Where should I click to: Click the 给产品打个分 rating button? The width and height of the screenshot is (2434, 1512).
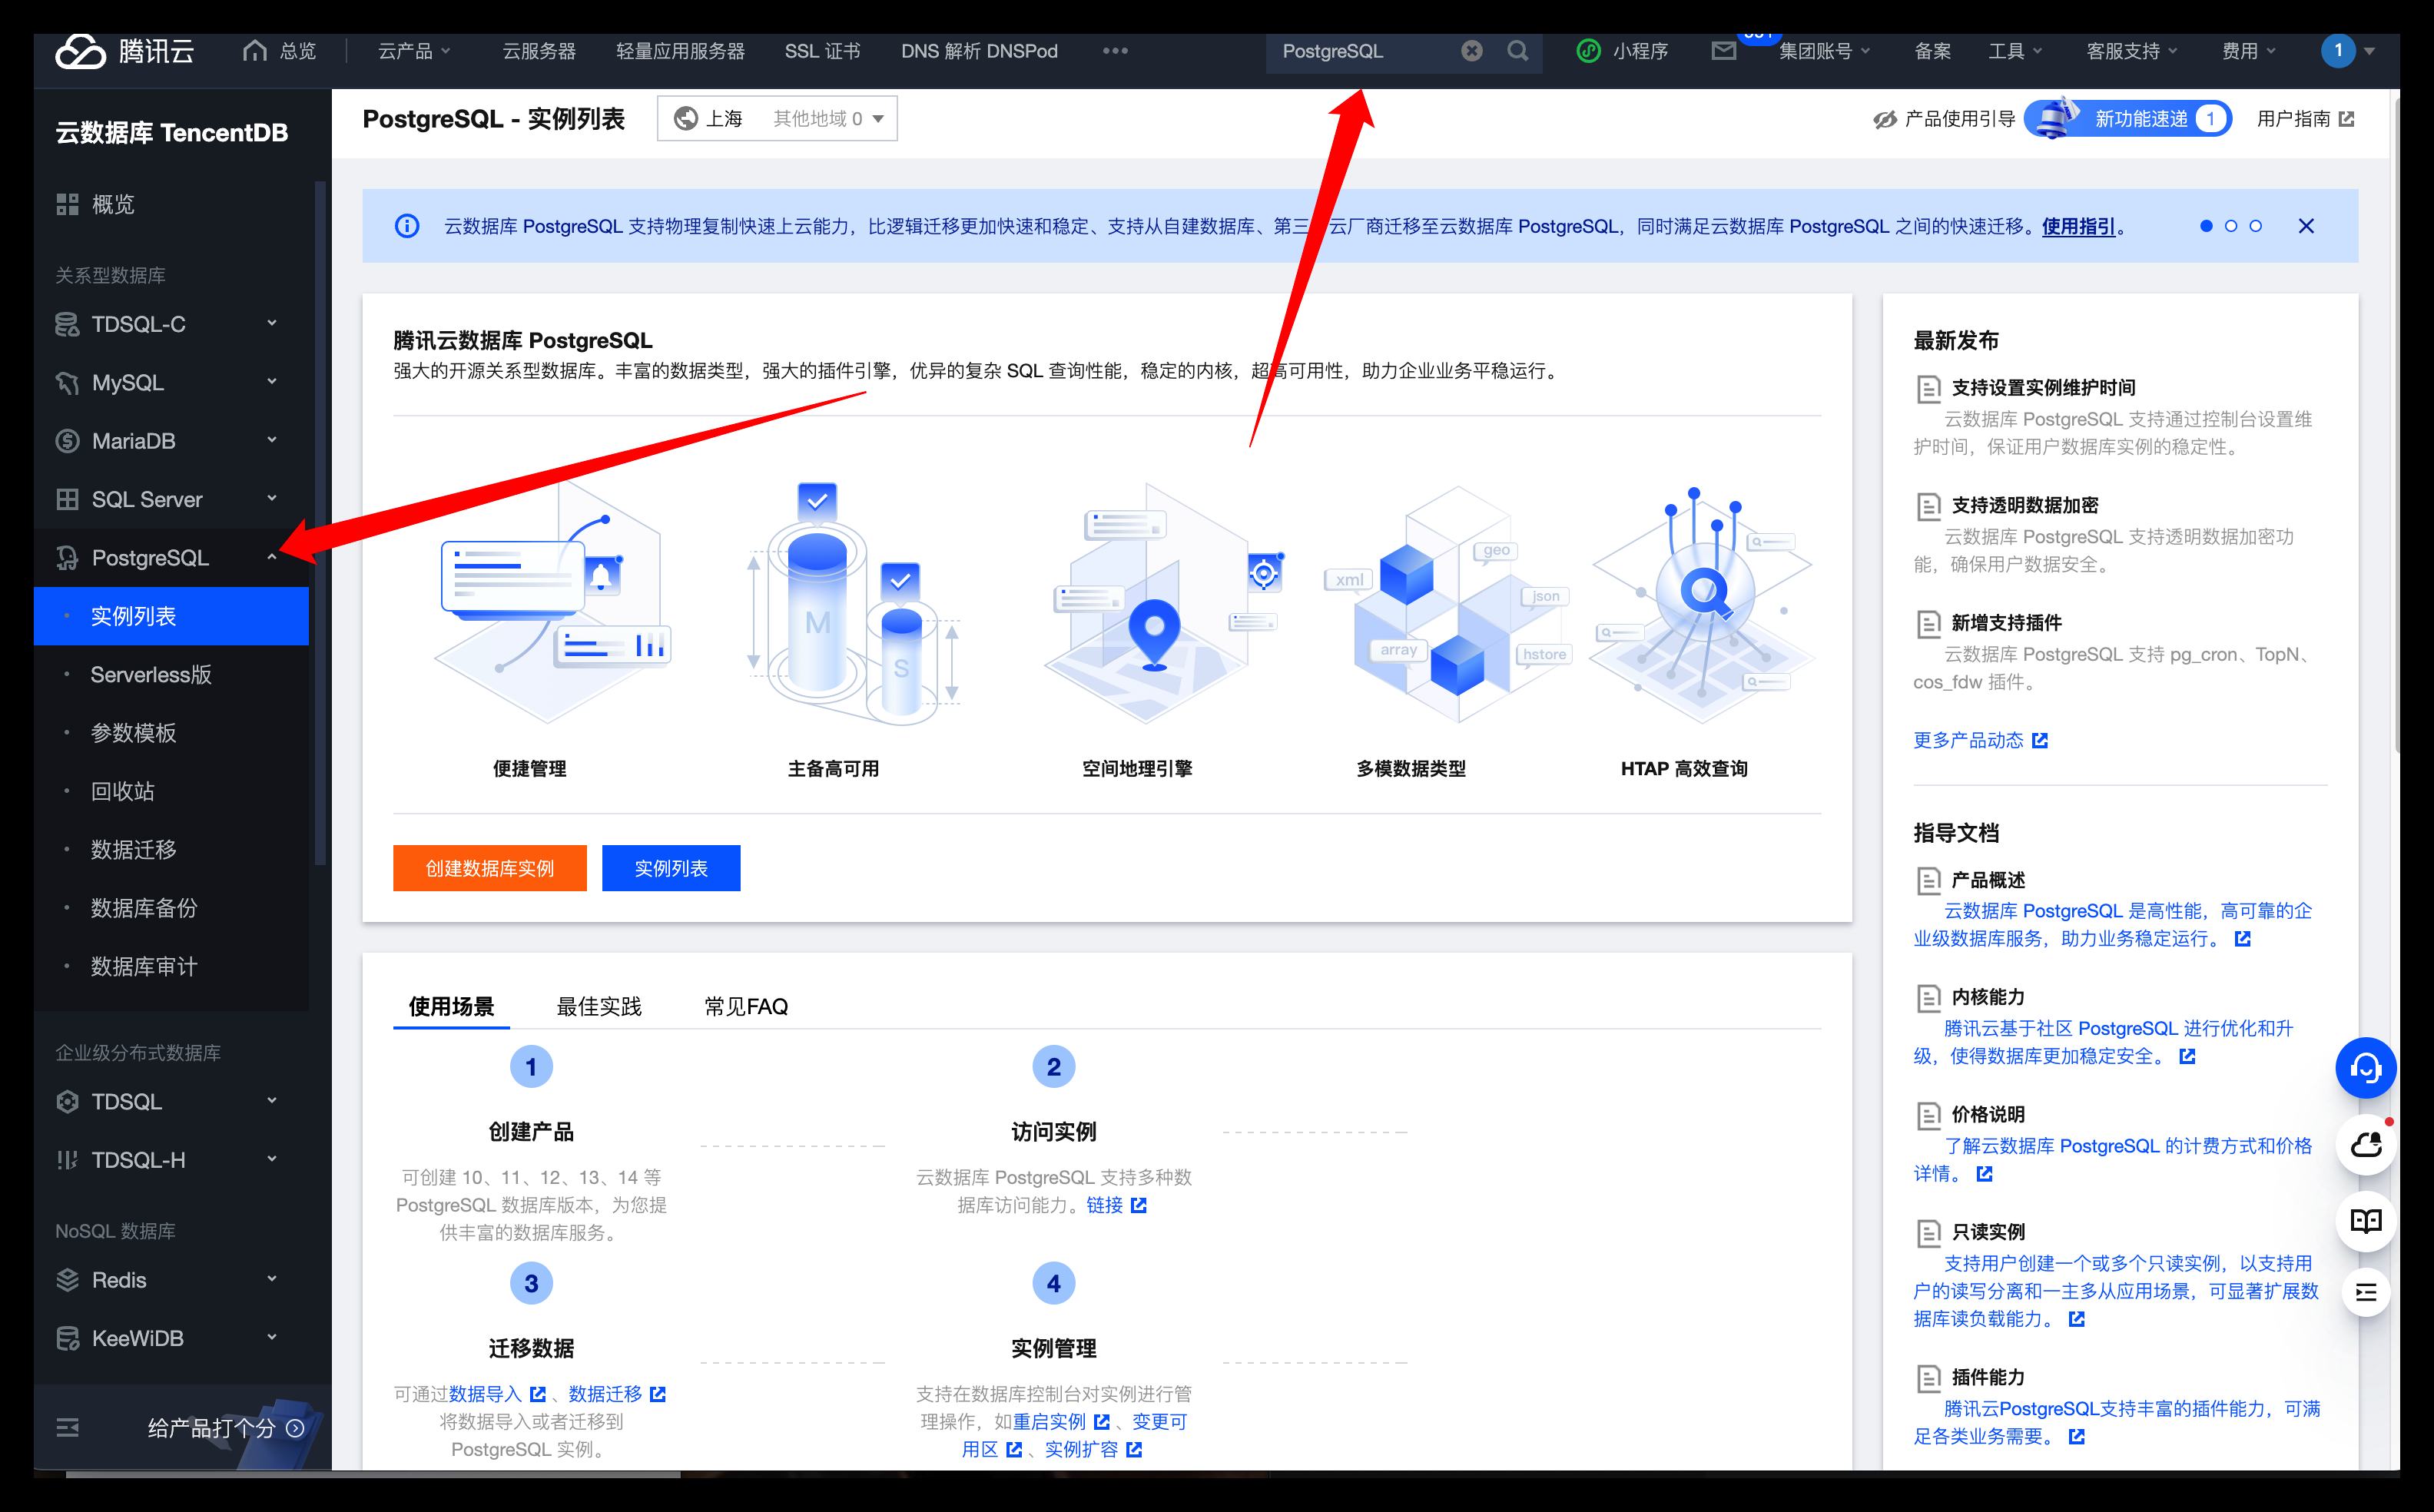tap(225, 1428)
